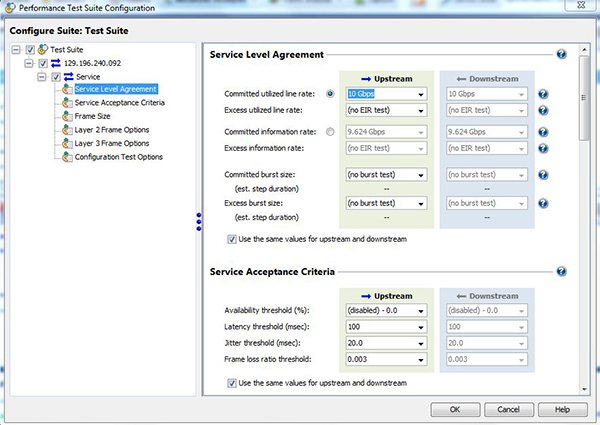Open upstream Committed utilized line rate dropdown
Image resolution: width=600 pixels, height=425 pixels.
(422, 95)
